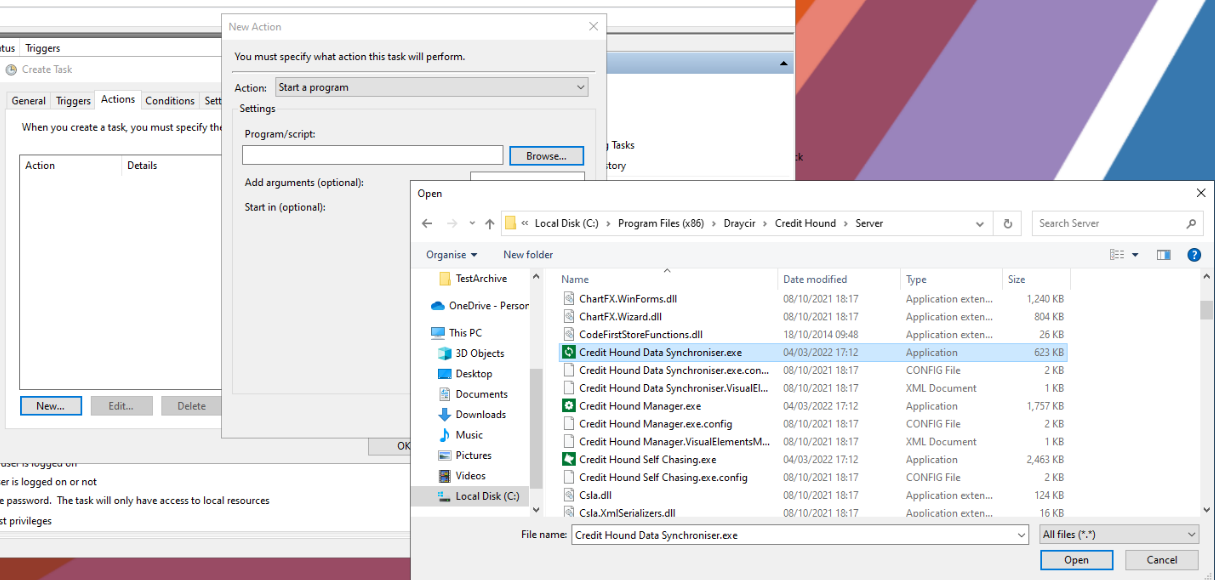Click Credit Hound in the address path

[805, 224]
